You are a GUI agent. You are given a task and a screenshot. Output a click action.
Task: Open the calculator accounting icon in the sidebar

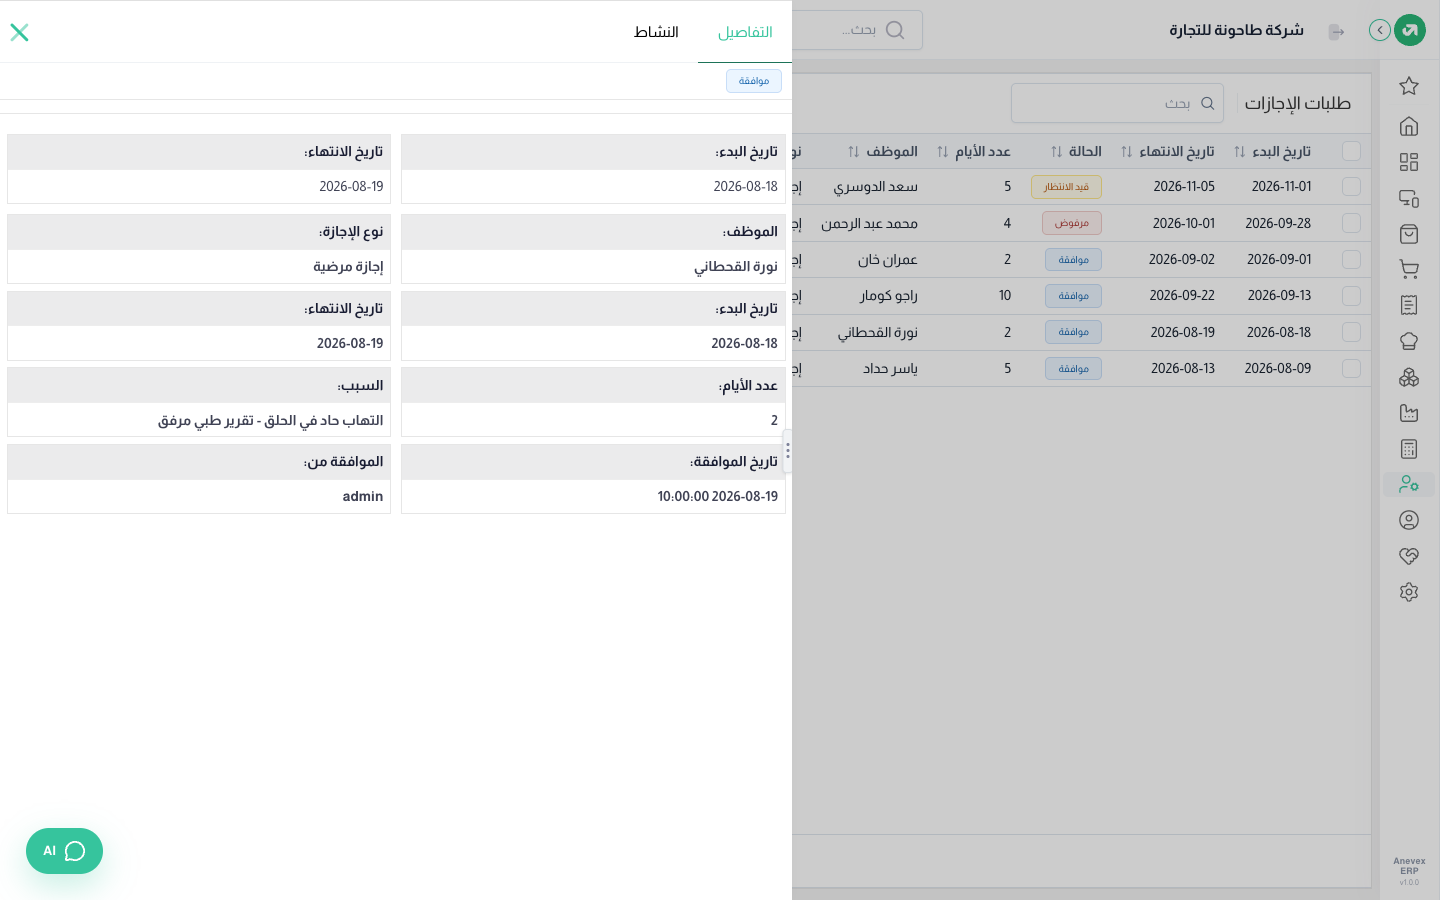click(x=1409, y=449)
